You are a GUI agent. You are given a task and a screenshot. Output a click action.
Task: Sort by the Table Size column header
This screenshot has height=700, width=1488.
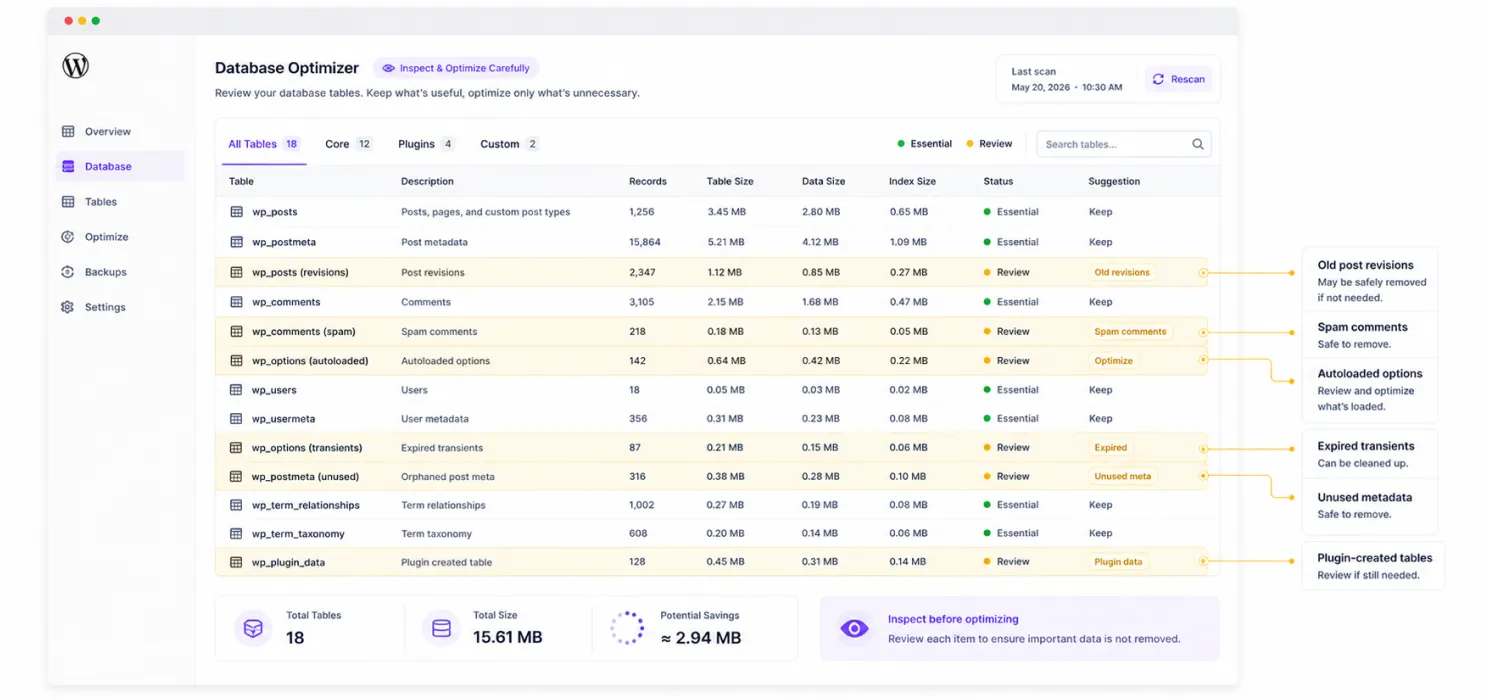pyautogui.click(x=730, y=182)
